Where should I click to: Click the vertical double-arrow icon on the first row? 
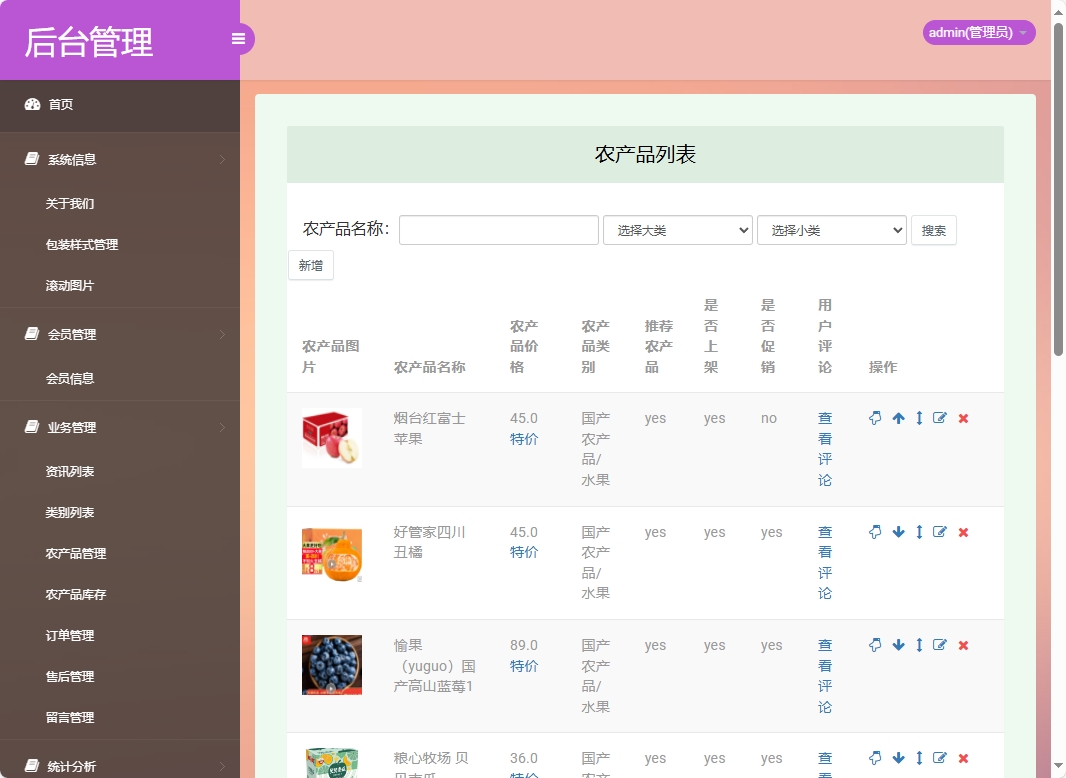(x=919, y=418)
